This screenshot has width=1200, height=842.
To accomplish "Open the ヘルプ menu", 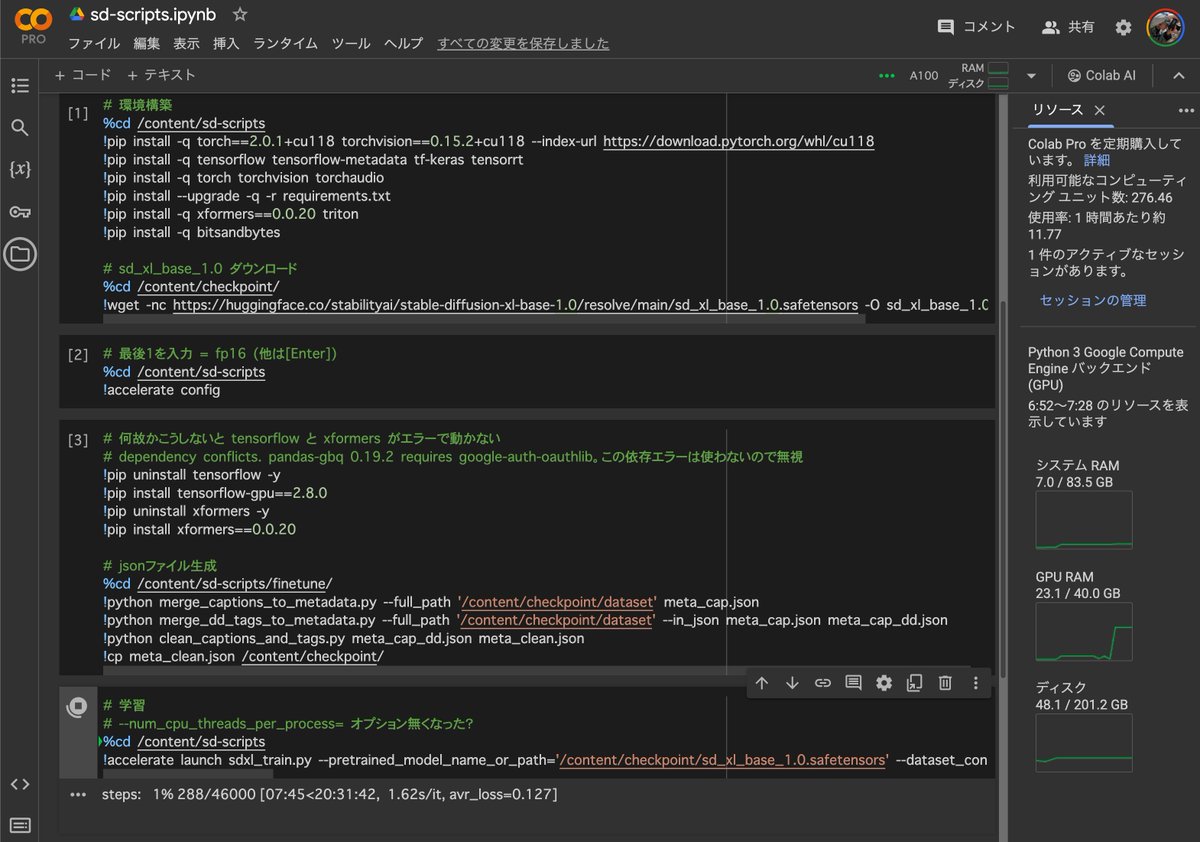I will [404, 44].
